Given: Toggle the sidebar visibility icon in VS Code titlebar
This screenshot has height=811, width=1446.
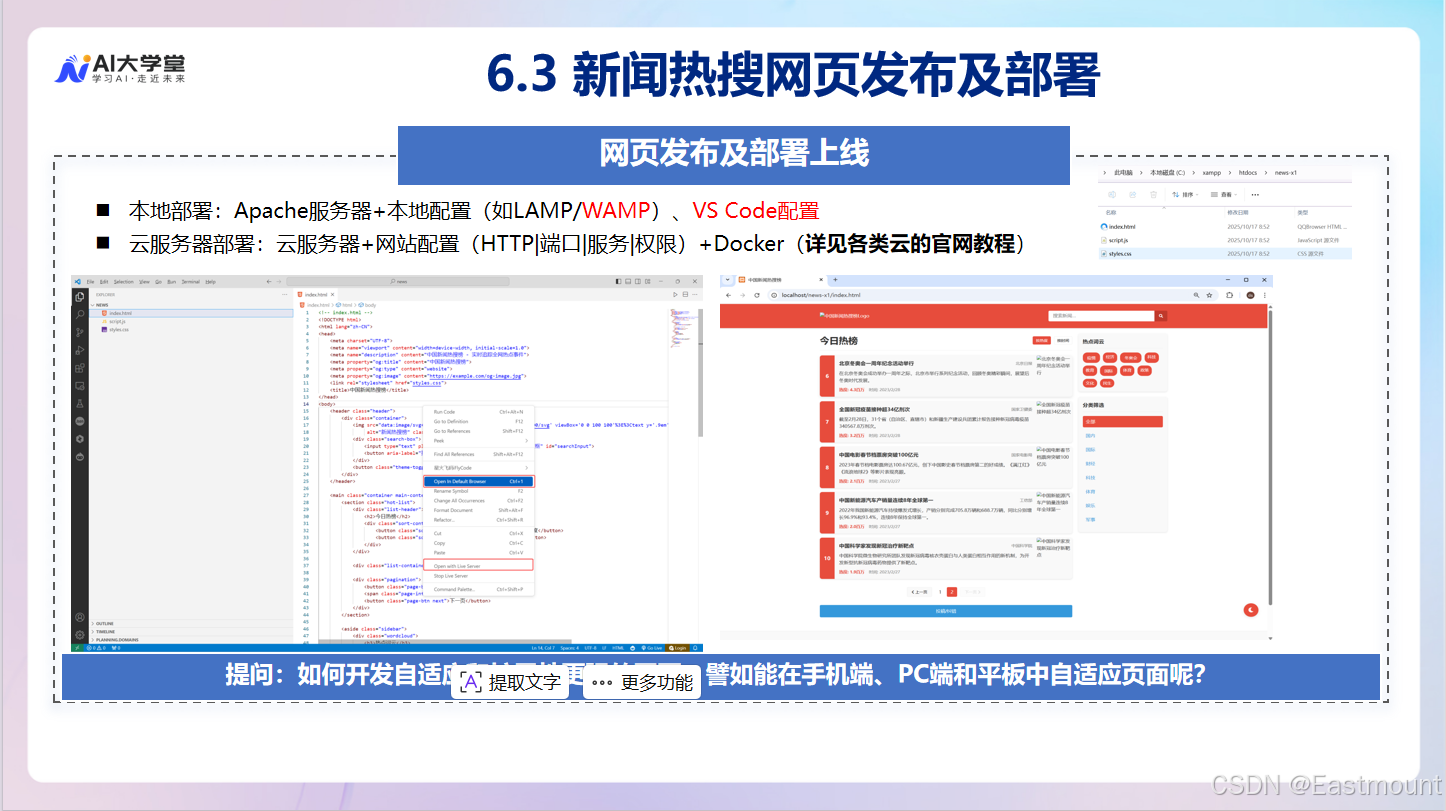Looking at the screenshot, I should click(618, 281).
